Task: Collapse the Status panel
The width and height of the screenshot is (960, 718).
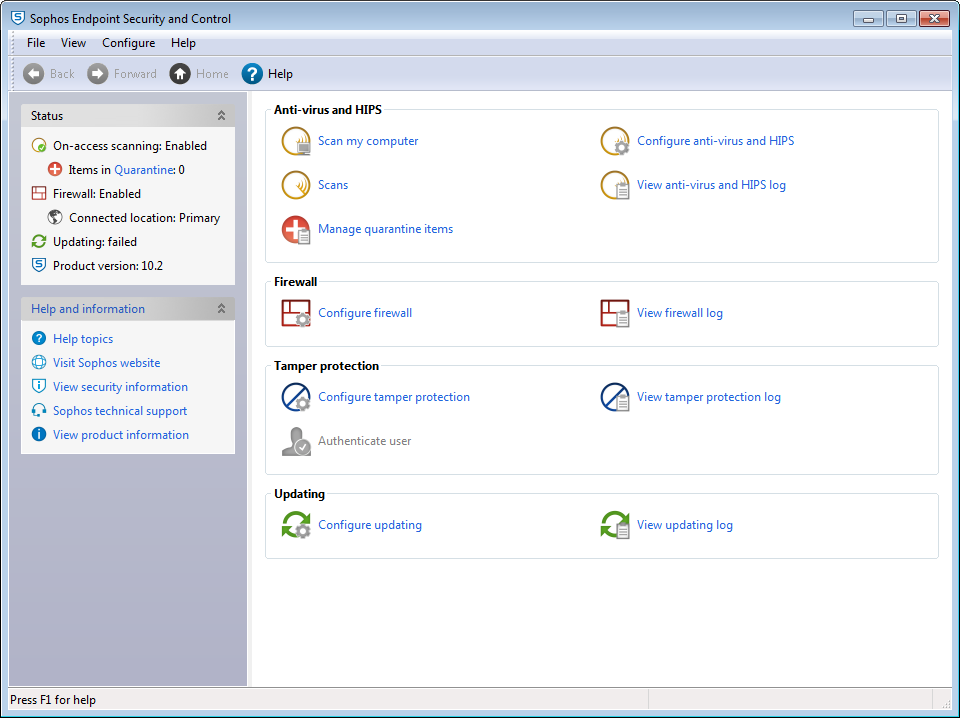Action: click(221, 116)
